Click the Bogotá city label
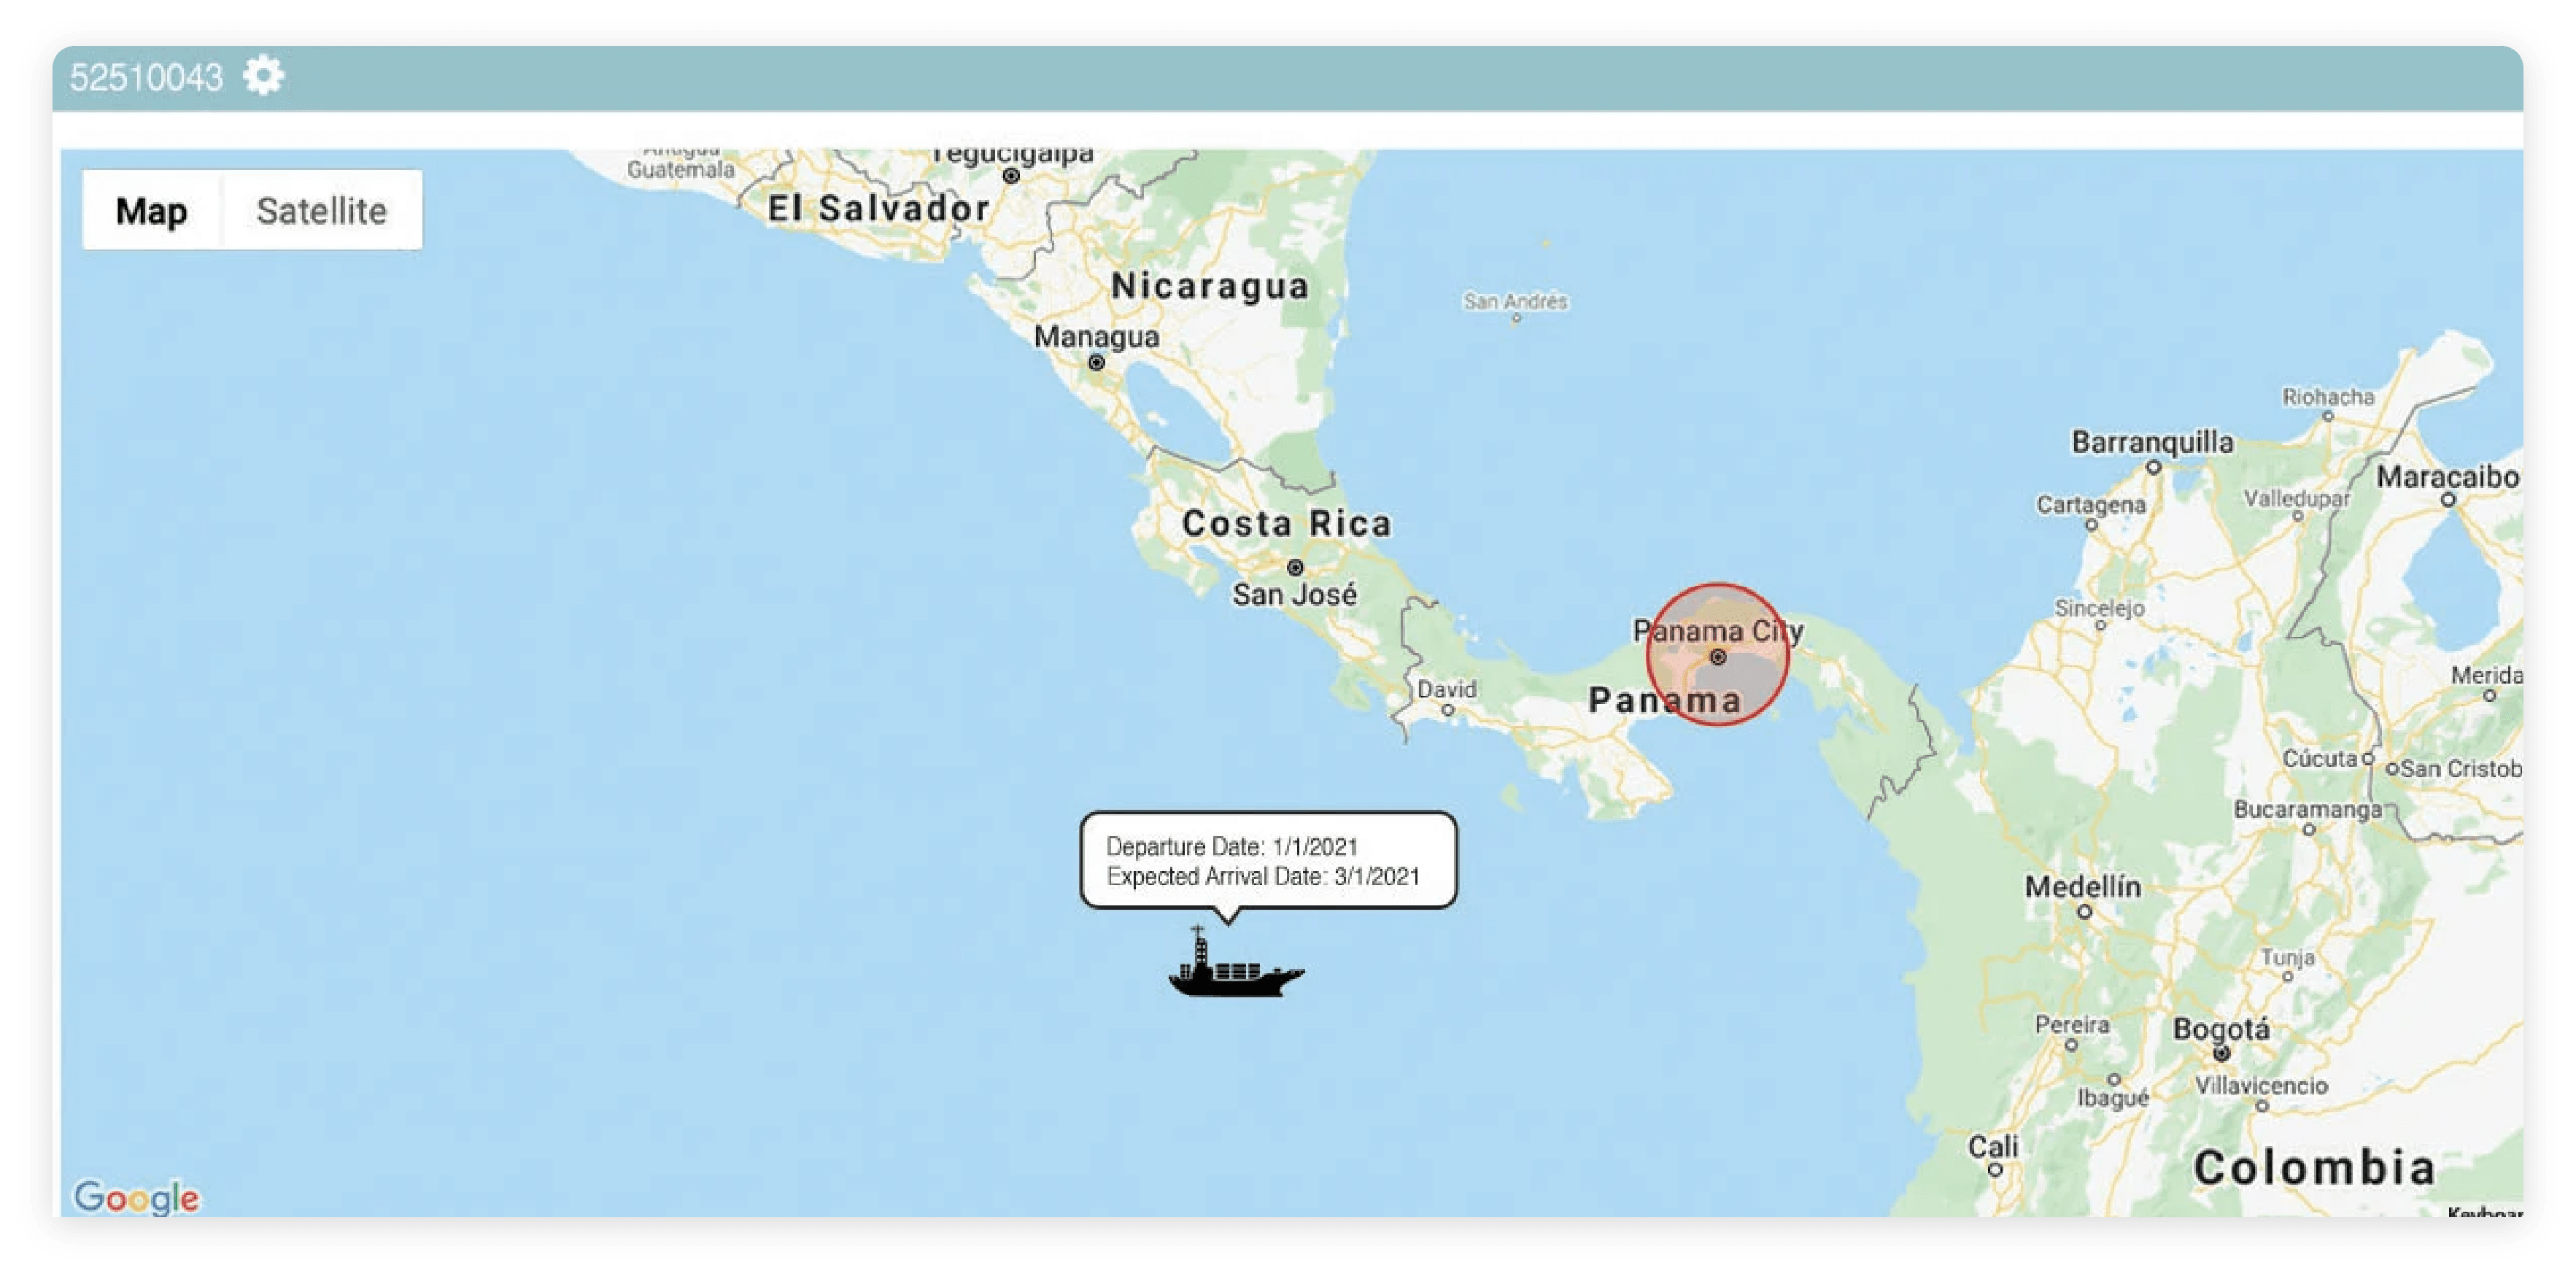The height and width of the screenshot is (1276, 2576). click(2221, 1029)
